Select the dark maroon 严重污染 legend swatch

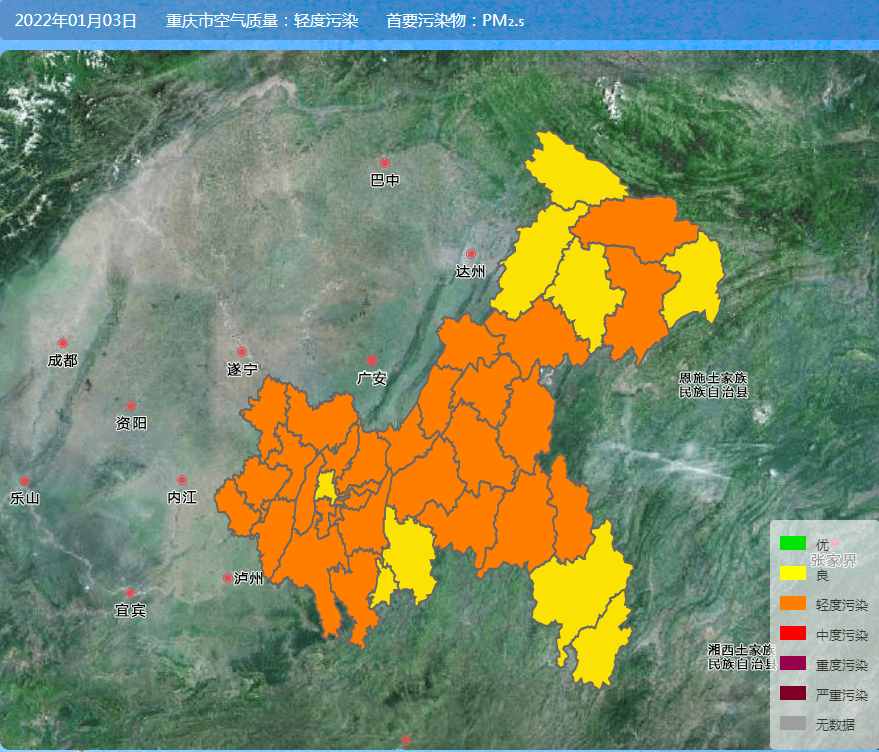[x=793, y=694]
